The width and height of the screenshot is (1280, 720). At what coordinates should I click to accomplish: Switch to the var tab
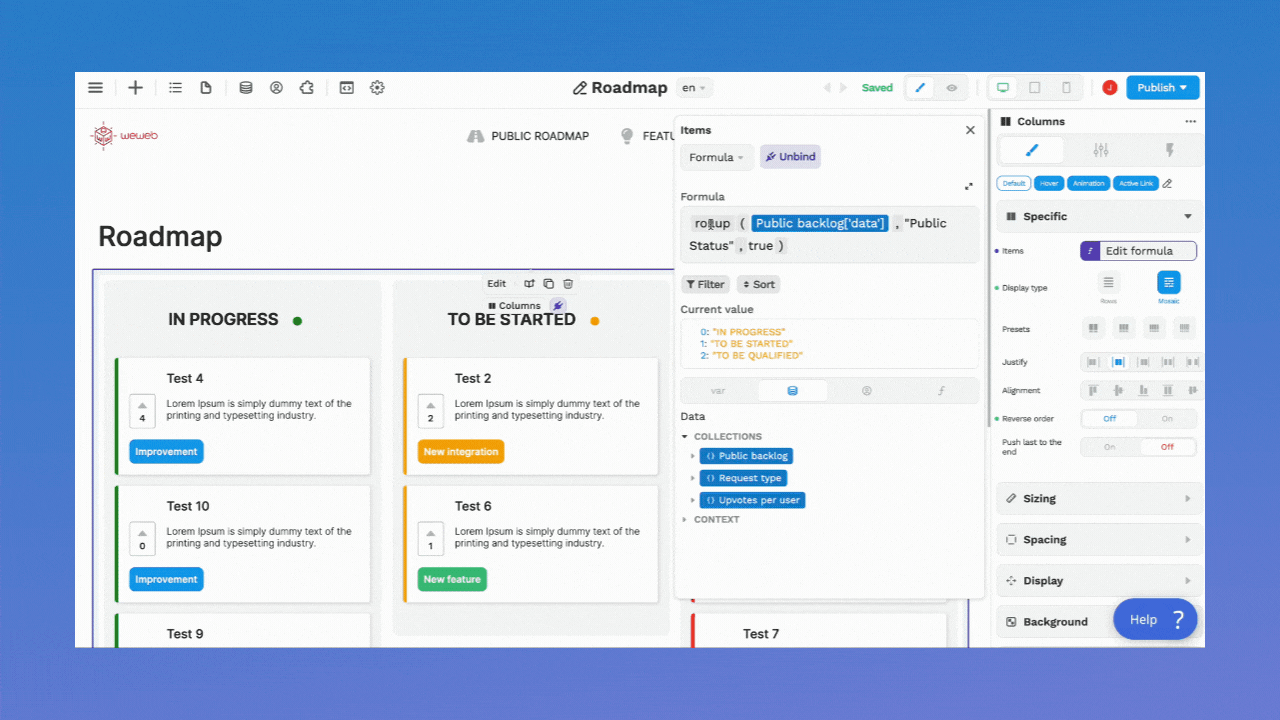(718, 391)
